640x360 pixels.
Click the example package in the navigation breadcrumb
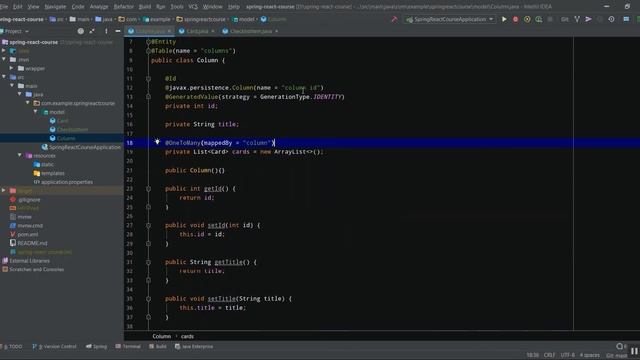pyautogui.click(x=160, y=19)
